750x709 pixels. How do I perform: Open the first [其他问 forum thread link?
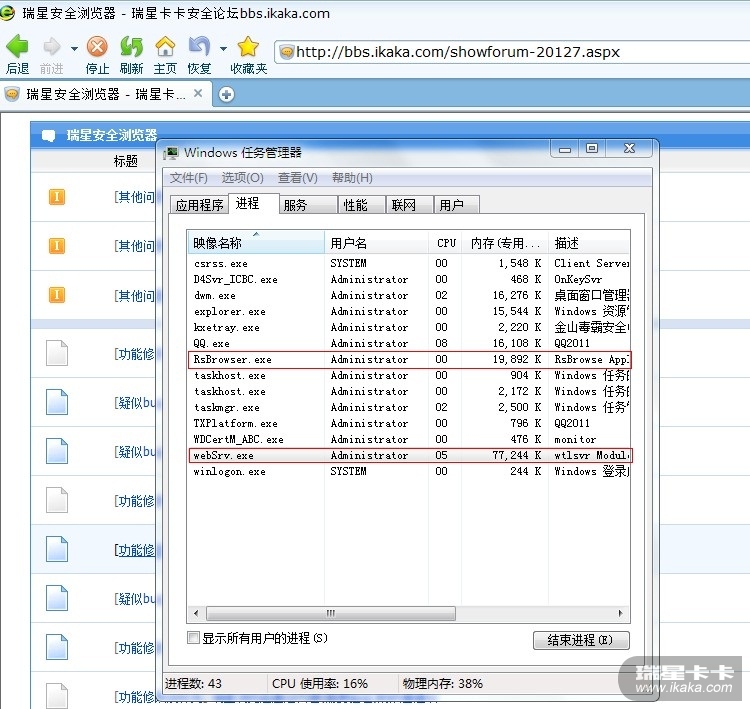(x=134, y=197)
